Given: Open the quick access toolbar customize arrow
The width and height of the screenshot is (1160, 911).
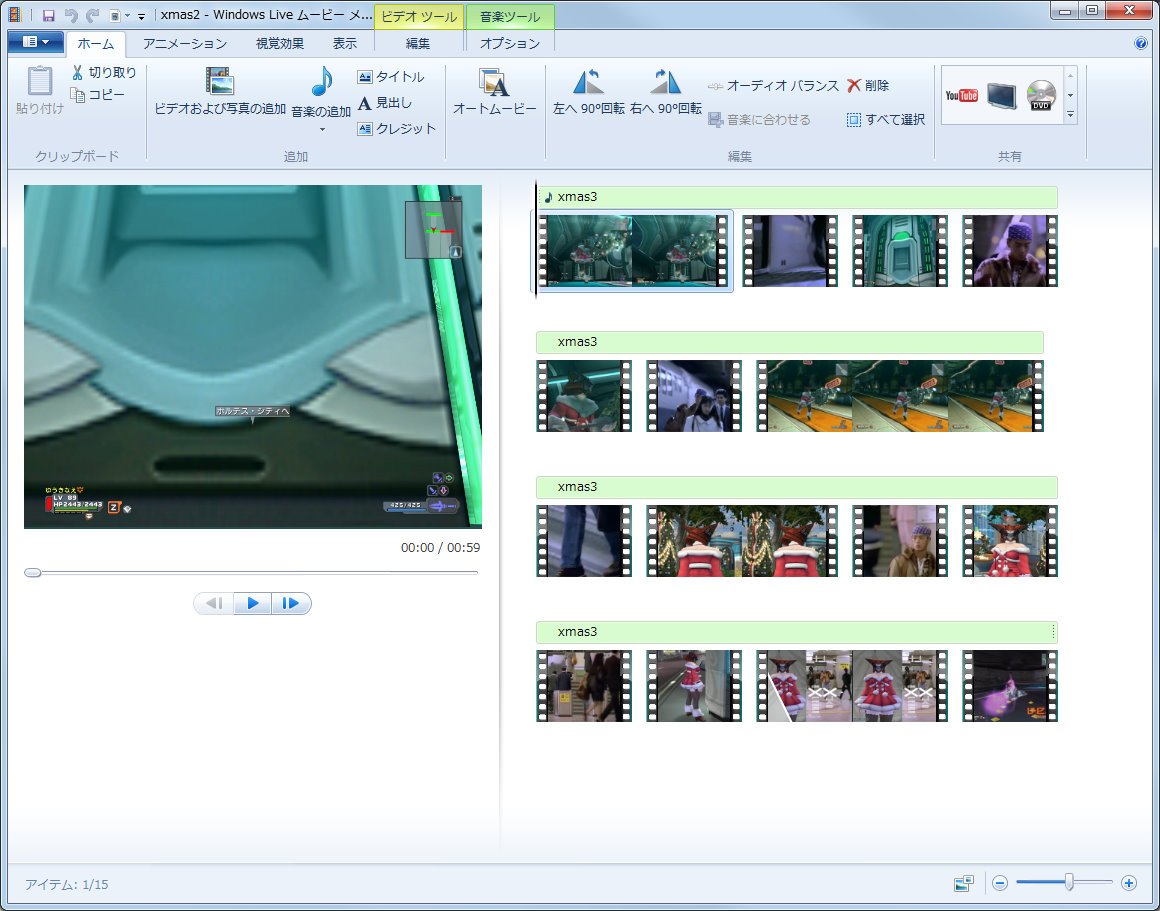Looking at the screenshot, I should pyautogui.click(x=141, y=16).
